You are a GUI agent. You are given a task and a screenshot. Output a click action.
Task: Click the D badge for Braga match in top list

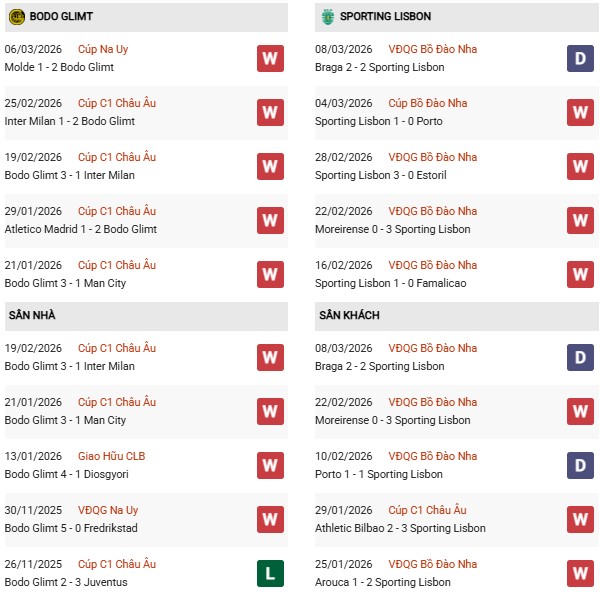(581, 58)
